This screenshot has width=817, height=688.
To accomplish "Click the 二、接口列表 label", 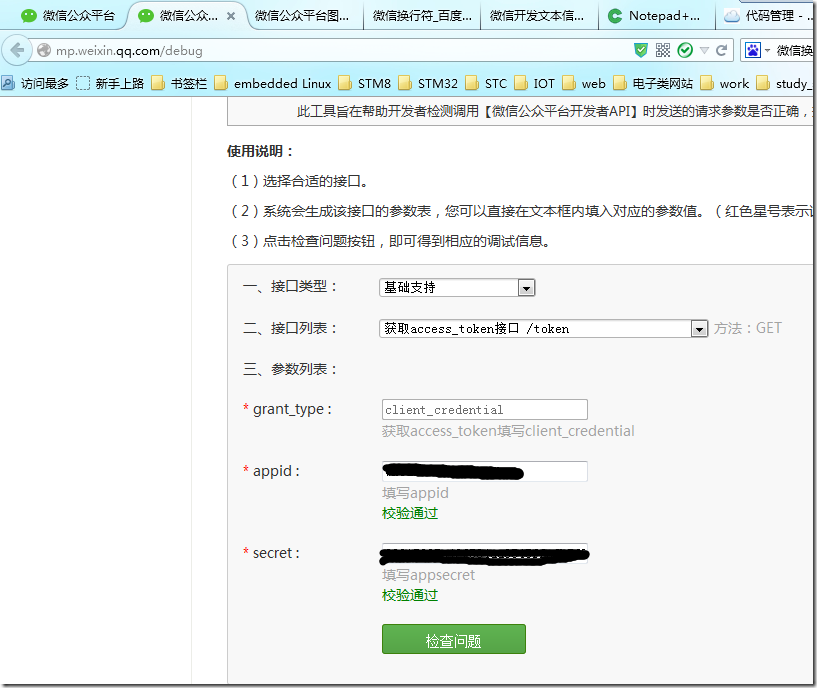I will click(290, 328).
